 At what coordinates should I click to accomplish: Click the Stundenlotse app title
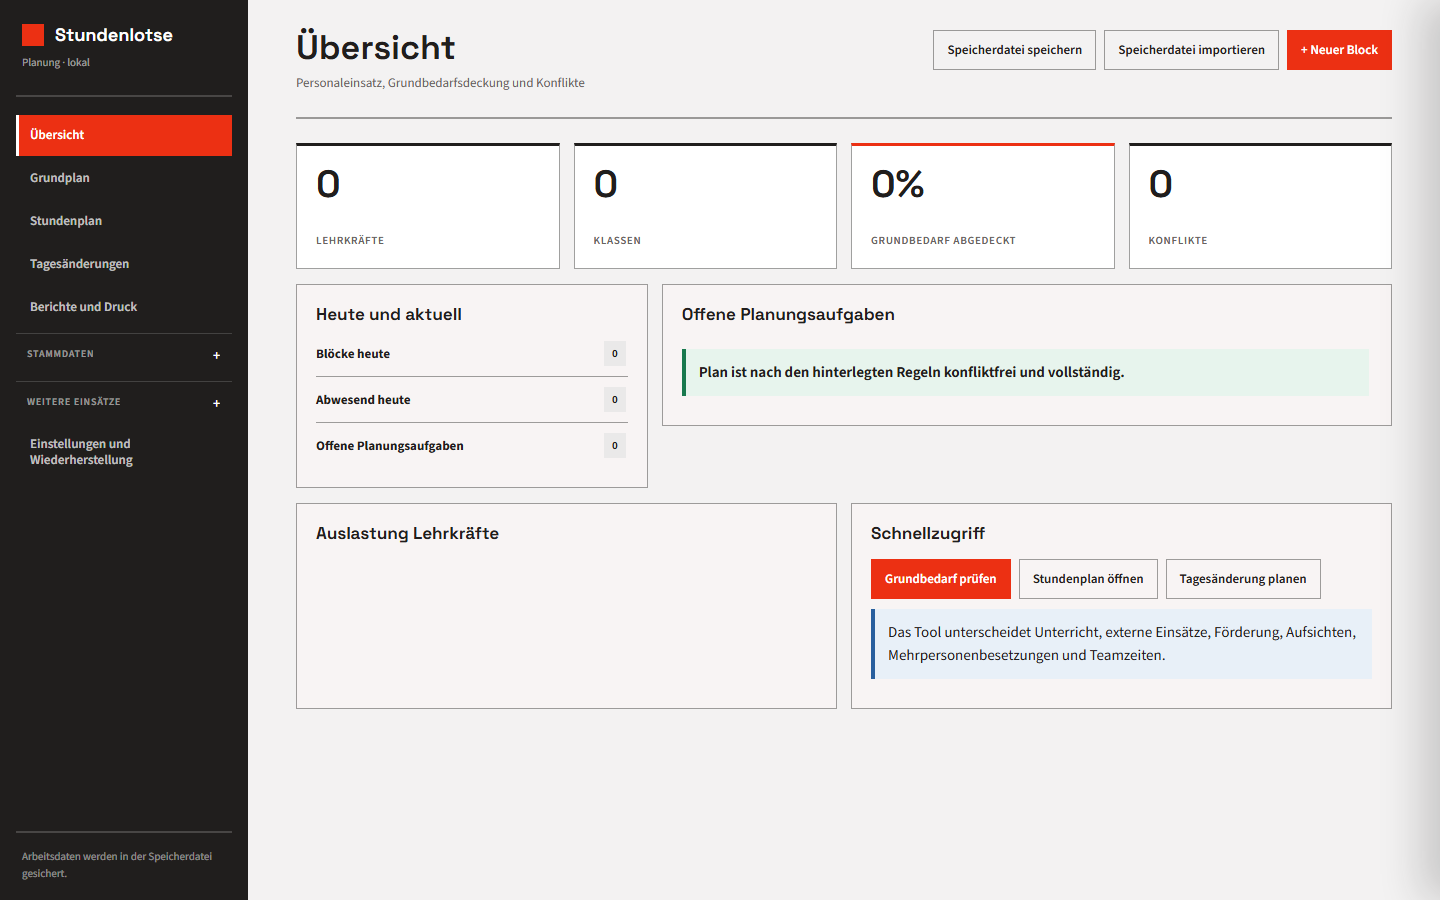point(113,35)
